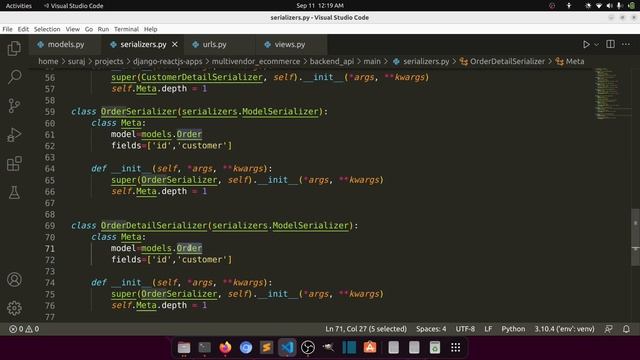Open the Edit menu
Screen dimensions: 640x360
coord(23,29)
